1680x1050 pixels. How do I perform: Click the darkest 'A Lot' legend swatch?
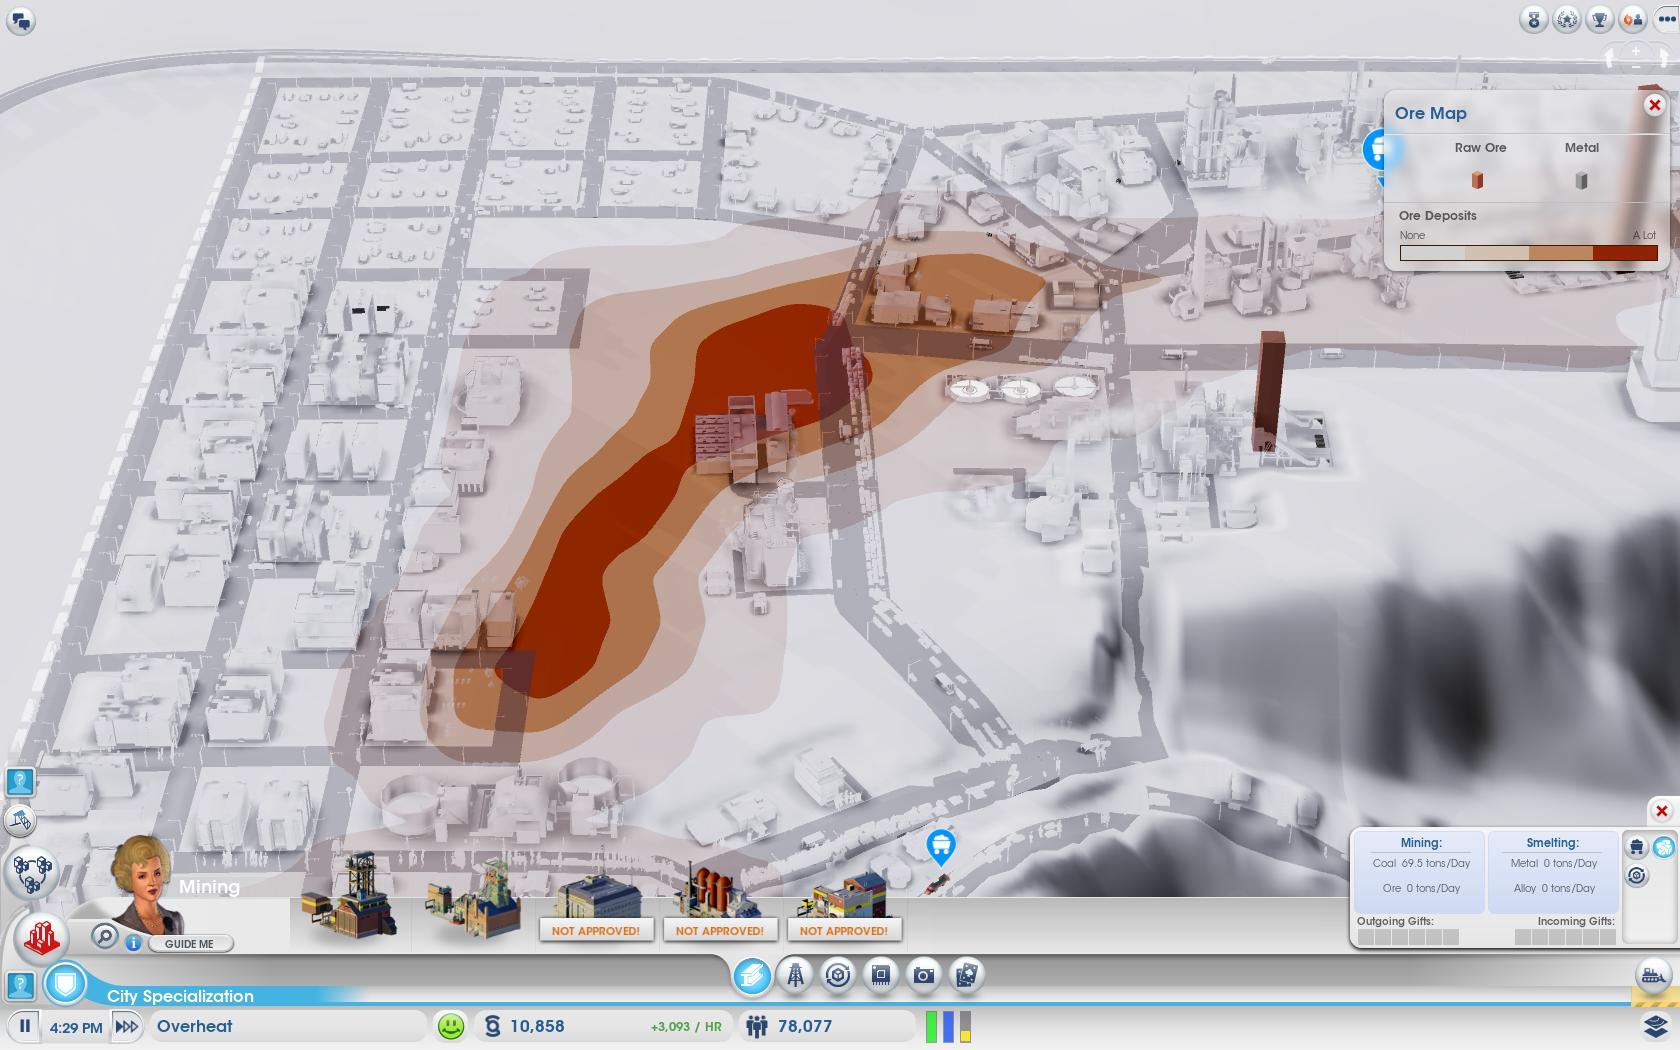1625,254
